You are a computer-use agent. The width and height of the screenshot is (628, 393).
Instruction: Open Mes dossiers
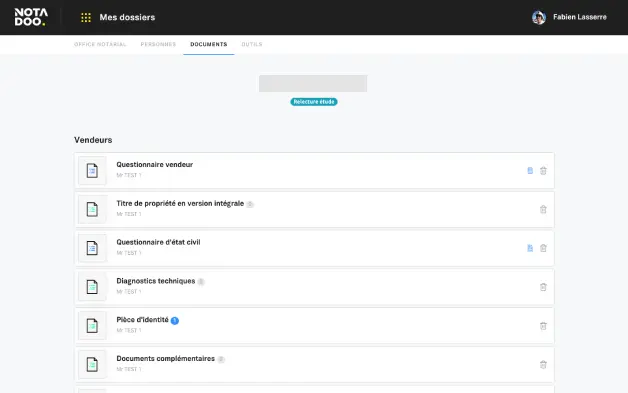tap(127, 17)
